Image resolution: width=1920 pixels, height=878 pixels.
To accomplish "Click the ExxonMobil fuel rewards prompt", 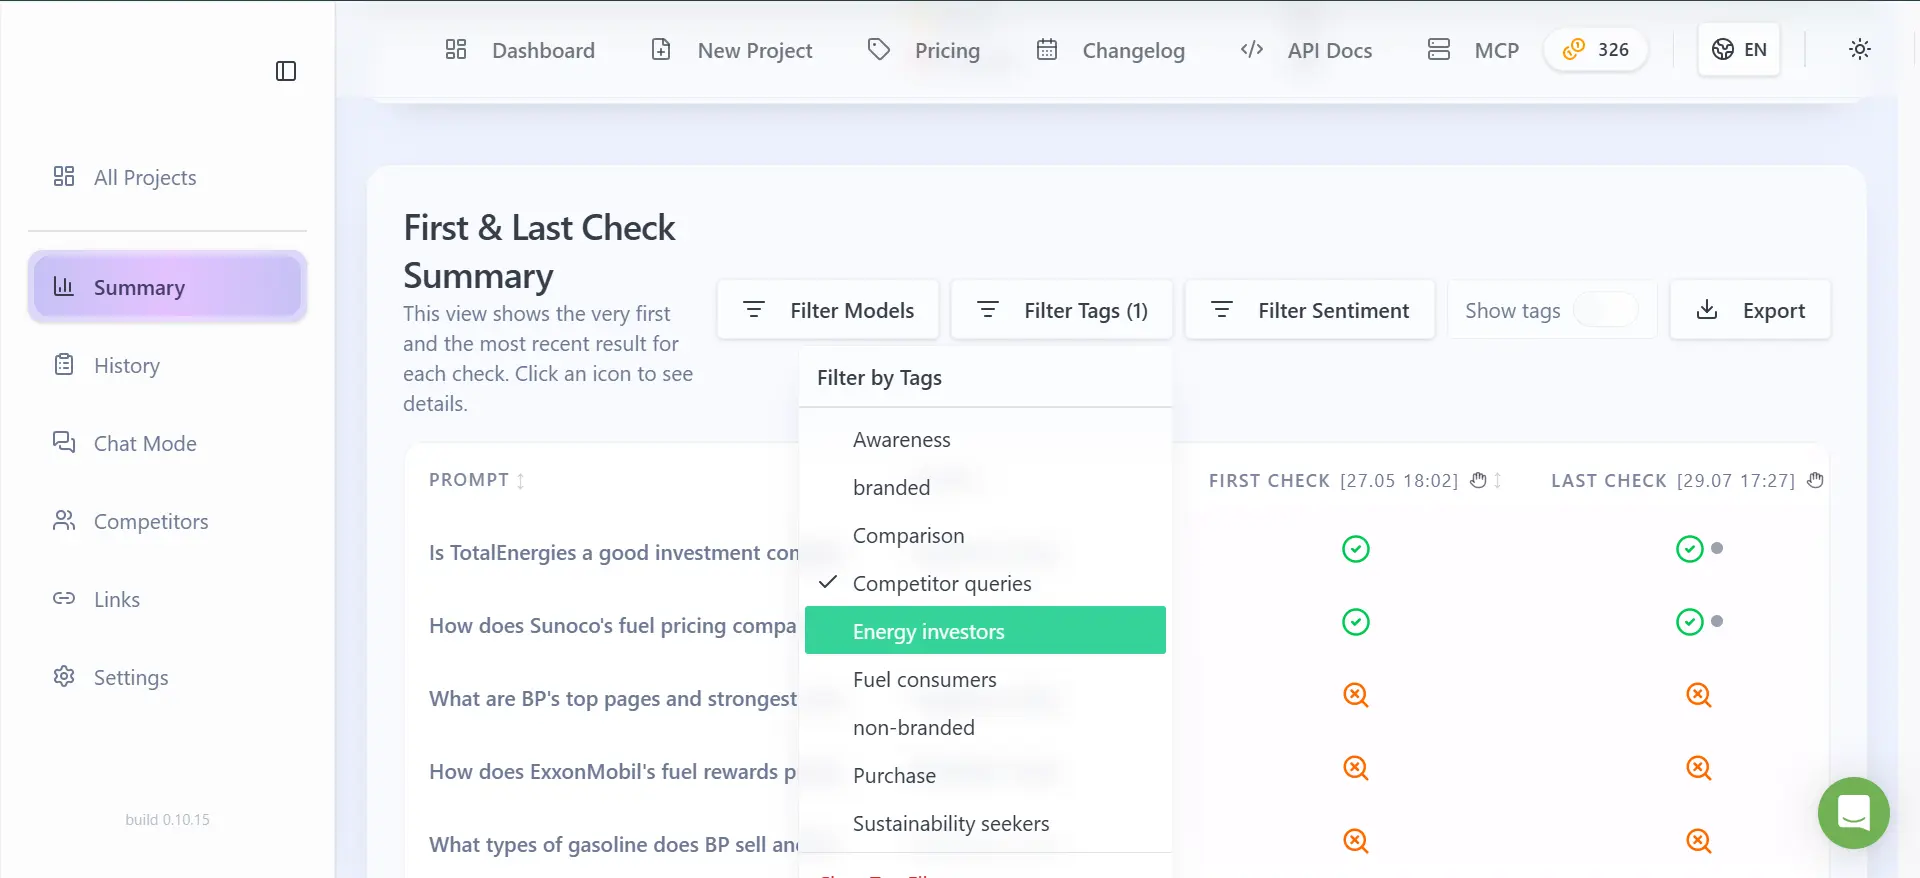I will coord(613,772).
